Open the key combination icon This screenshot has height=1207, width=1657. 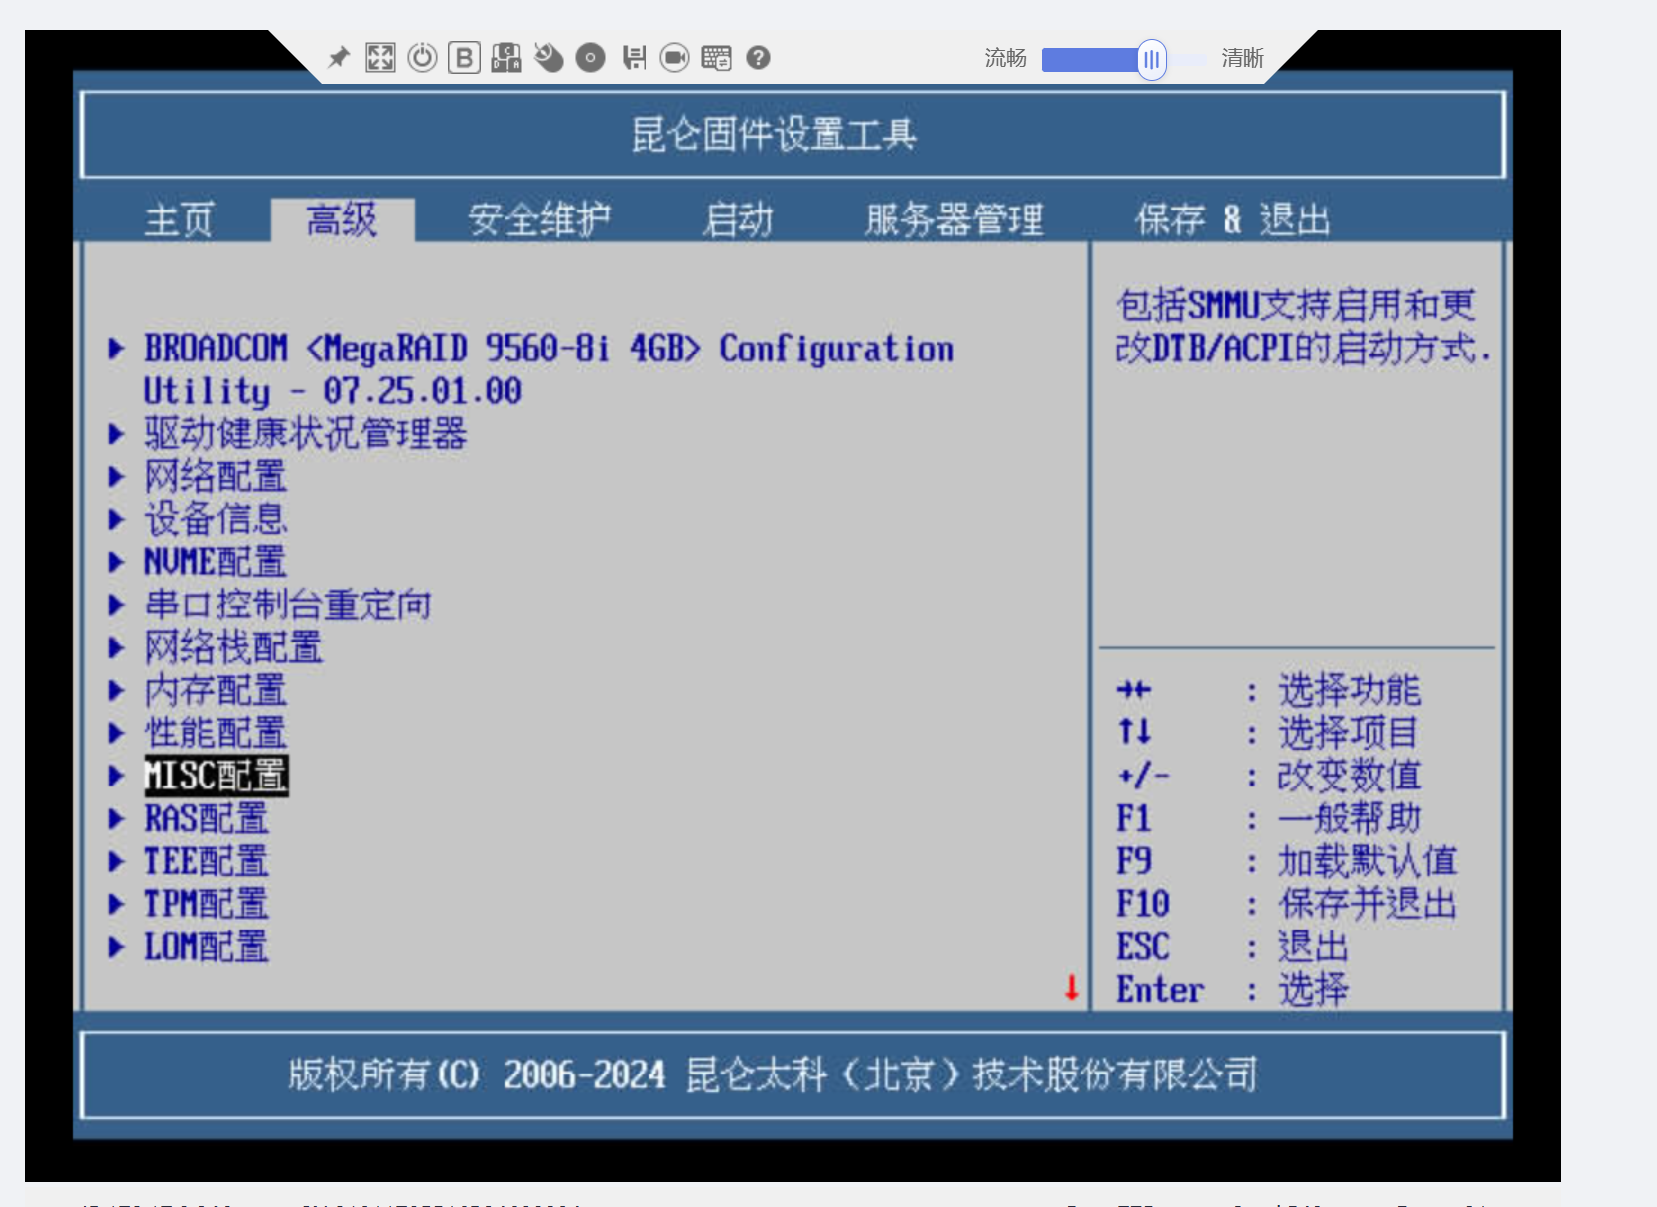point(506,58)
